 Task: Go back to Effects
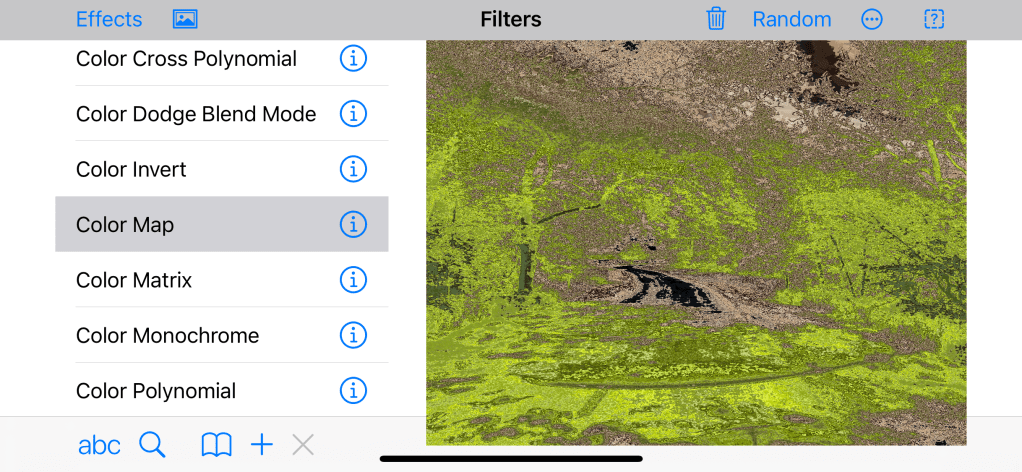(109, 20)
